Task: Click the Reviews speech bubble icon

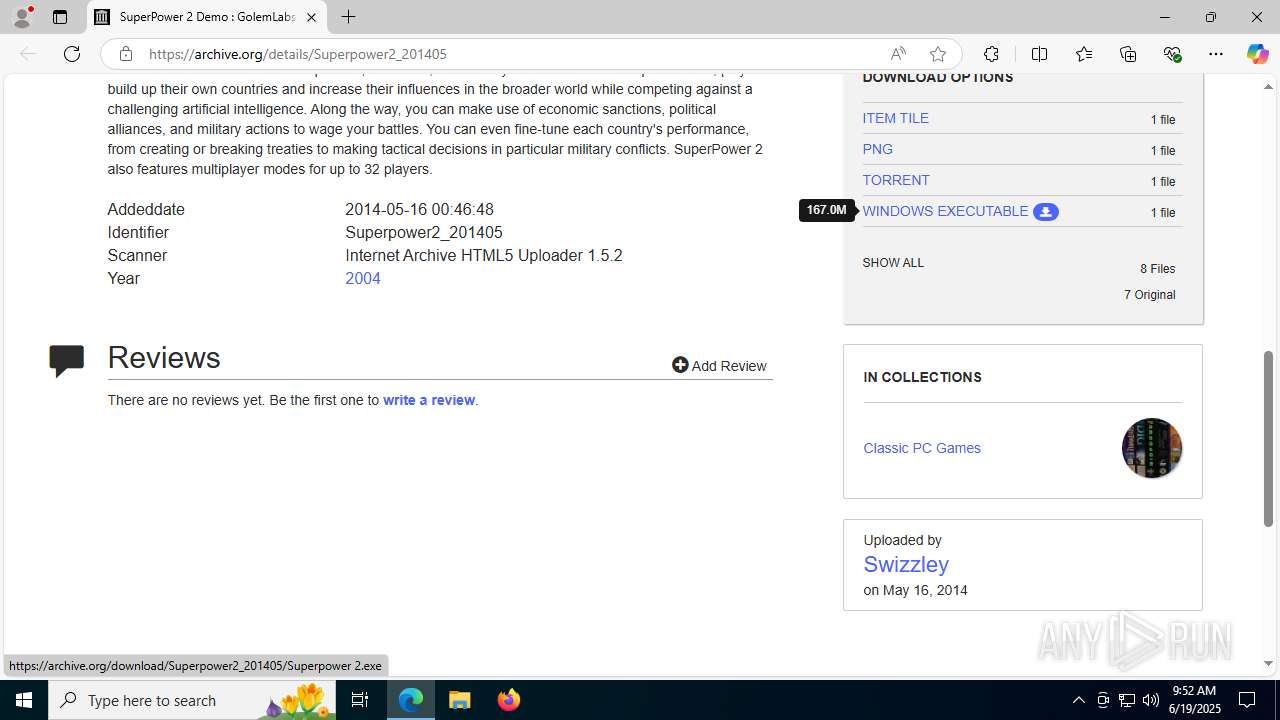Action: (x=66, y=360)
